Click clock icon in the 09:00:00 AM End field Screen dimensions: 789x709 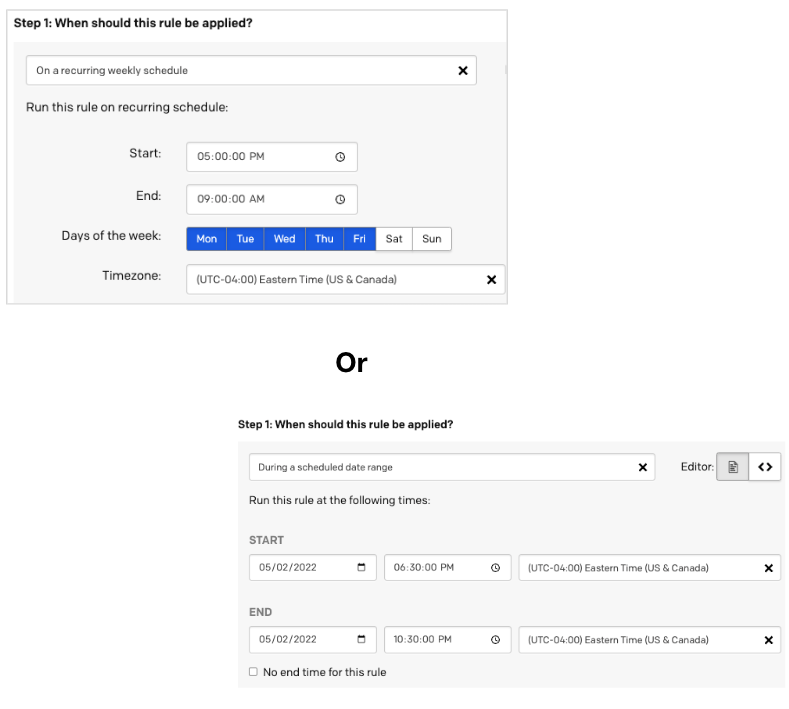340,199
